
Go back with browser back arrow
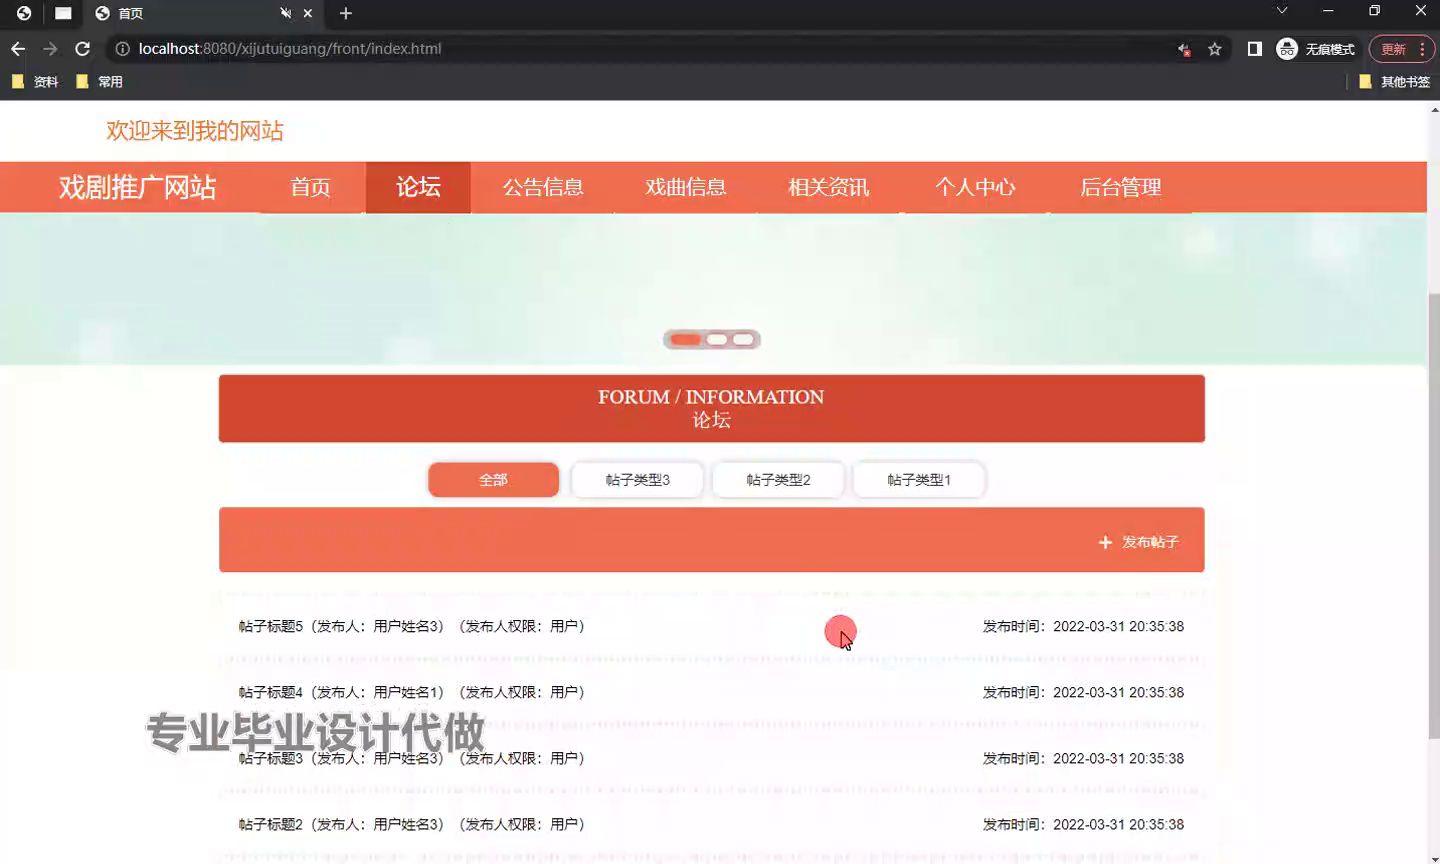pos(18,49)
